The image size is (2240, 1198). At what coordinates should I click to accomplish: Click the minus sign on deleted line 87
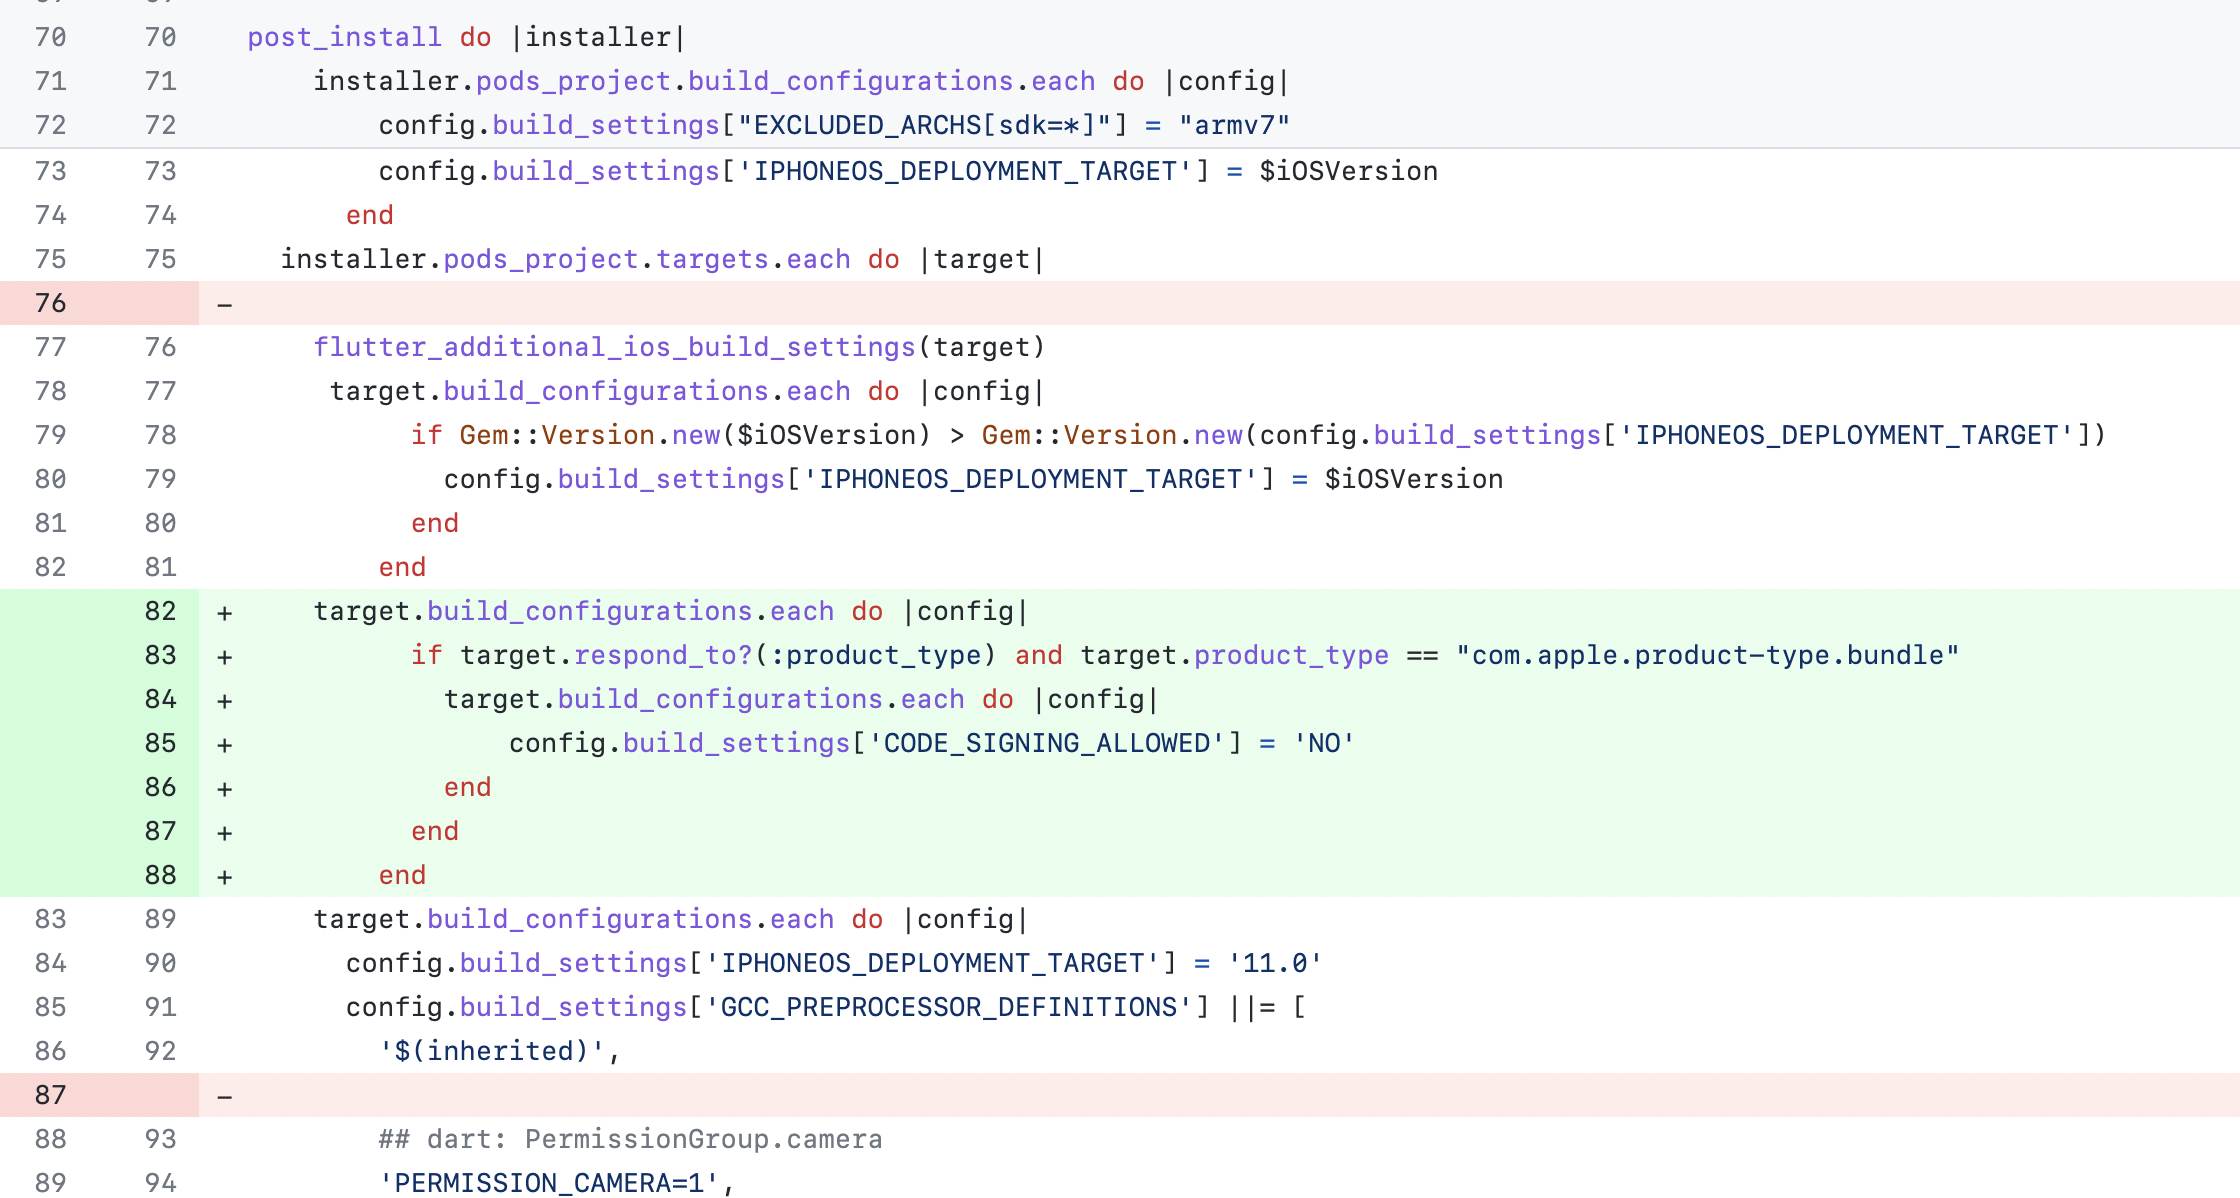(225, 1094)
